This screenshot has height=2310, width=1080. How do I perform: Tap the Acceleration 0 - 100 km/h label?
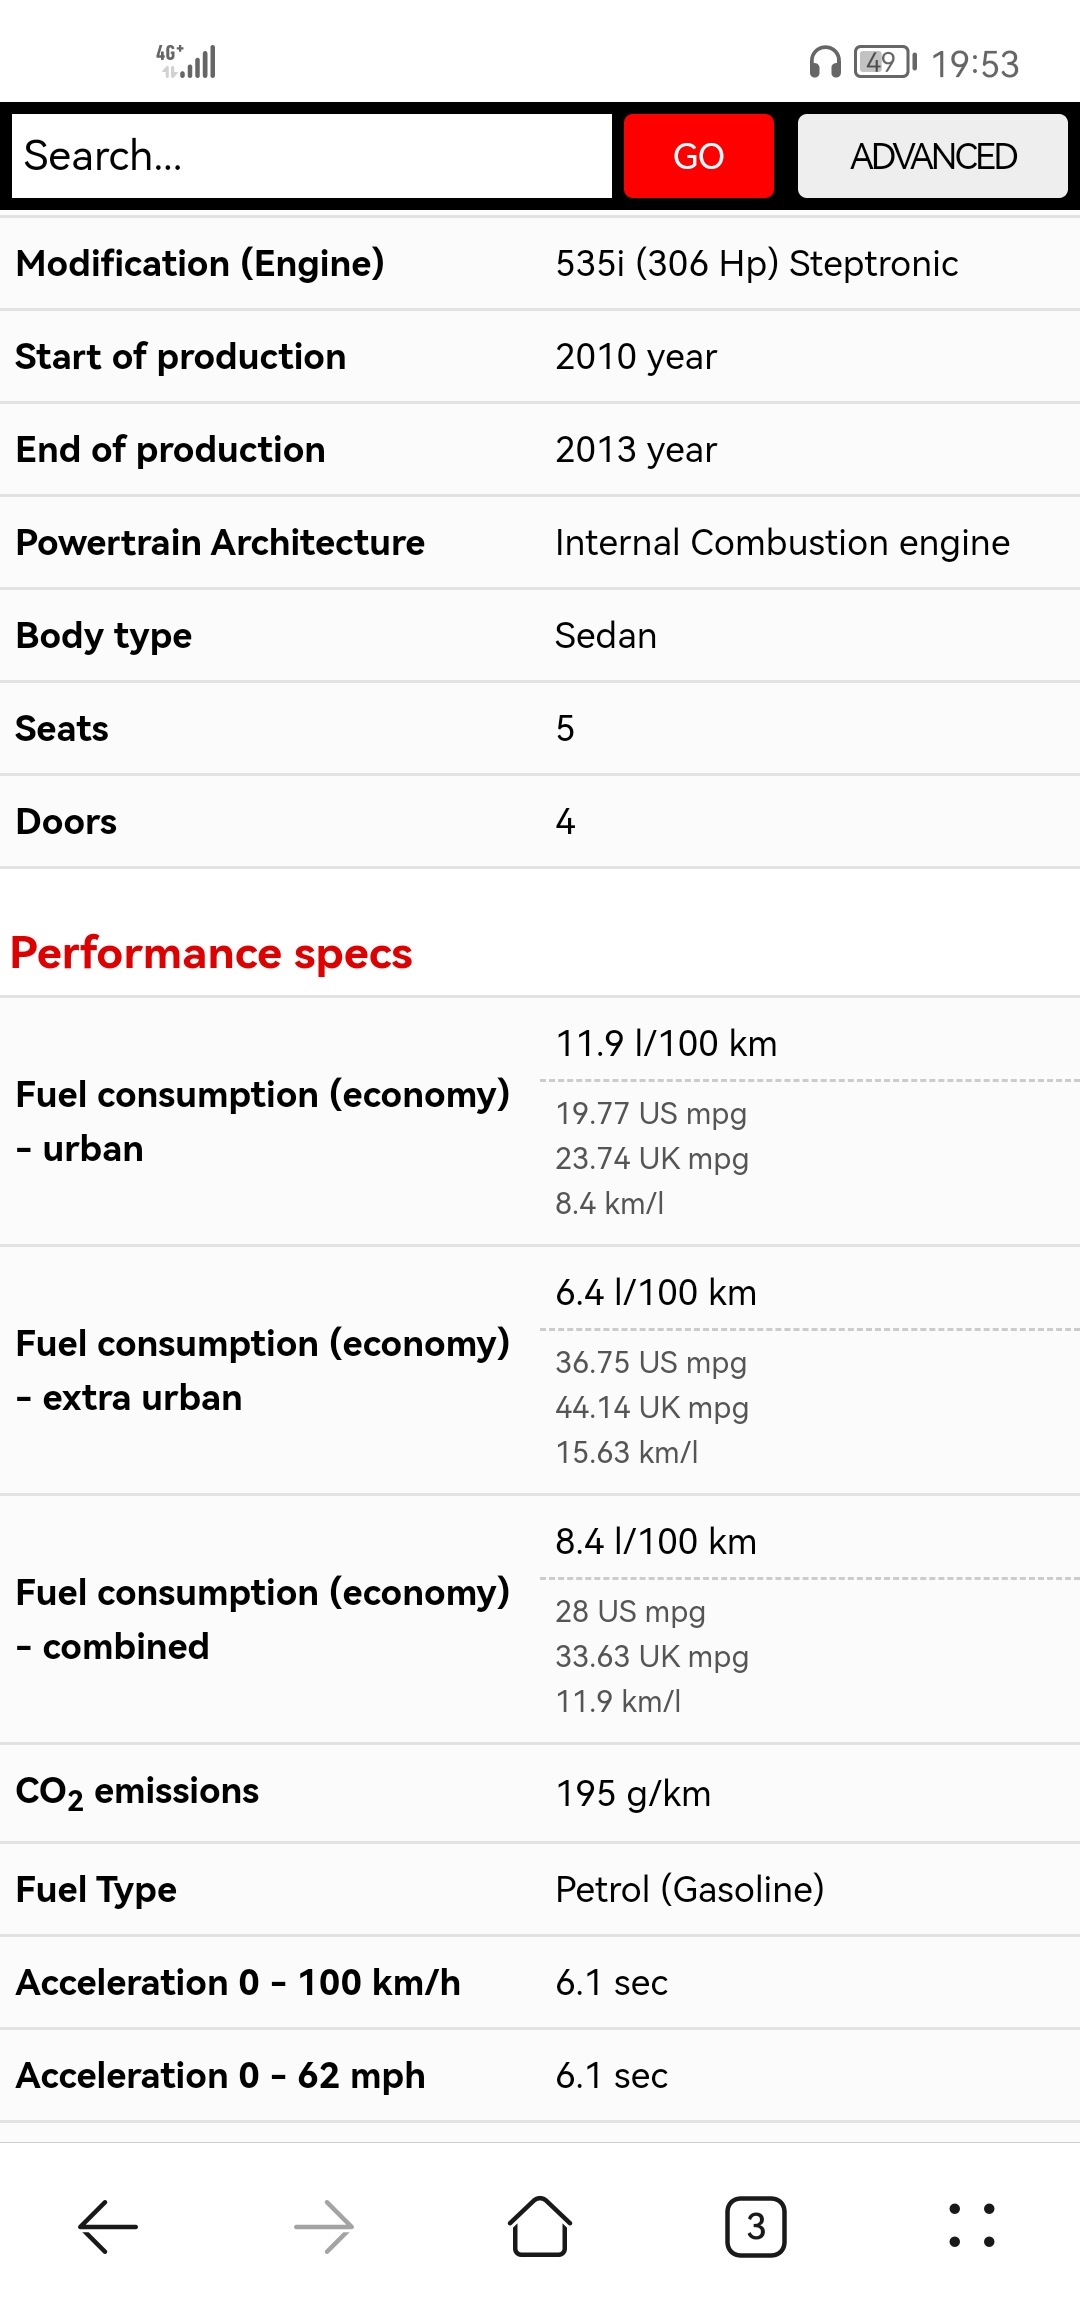pyautogui.click(x=238, y=1982)
